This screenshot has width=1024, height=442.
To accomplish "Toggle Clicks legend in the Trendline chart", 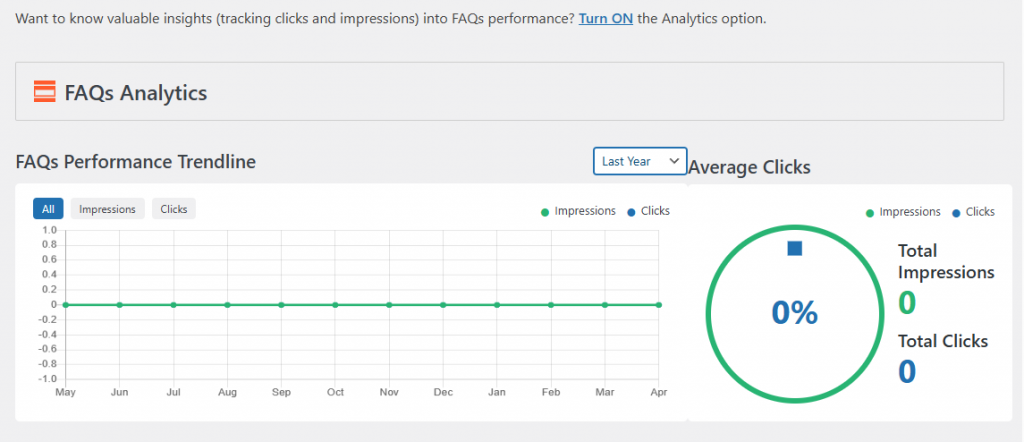I will coord(648,211).
